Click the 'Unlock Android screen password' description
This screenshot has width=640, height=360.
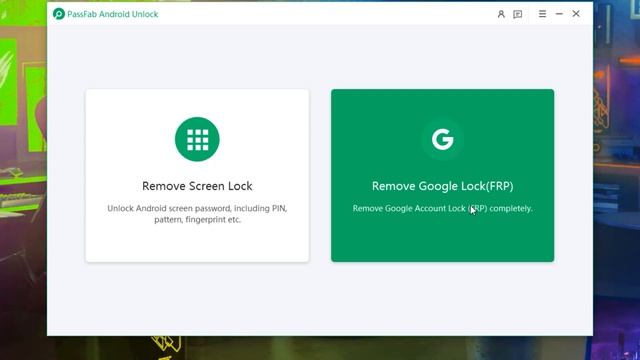pos(197,214)
